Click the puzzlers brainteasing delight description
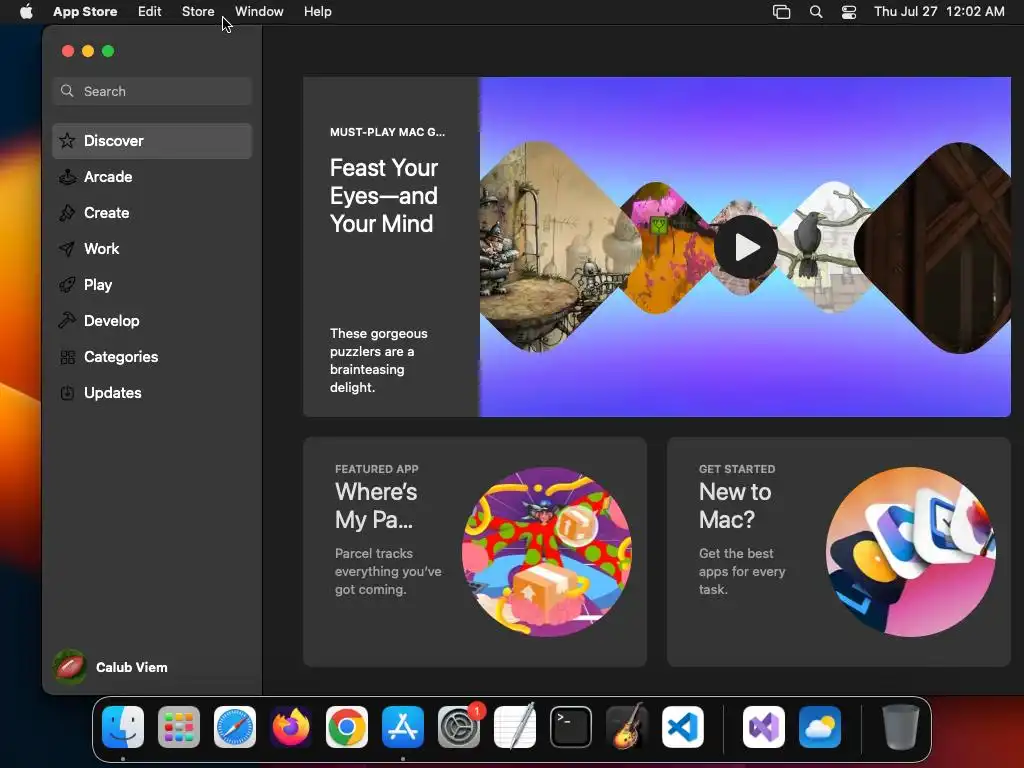The image size is (1024, 768). pyautogui.click(x=379, y=360)
